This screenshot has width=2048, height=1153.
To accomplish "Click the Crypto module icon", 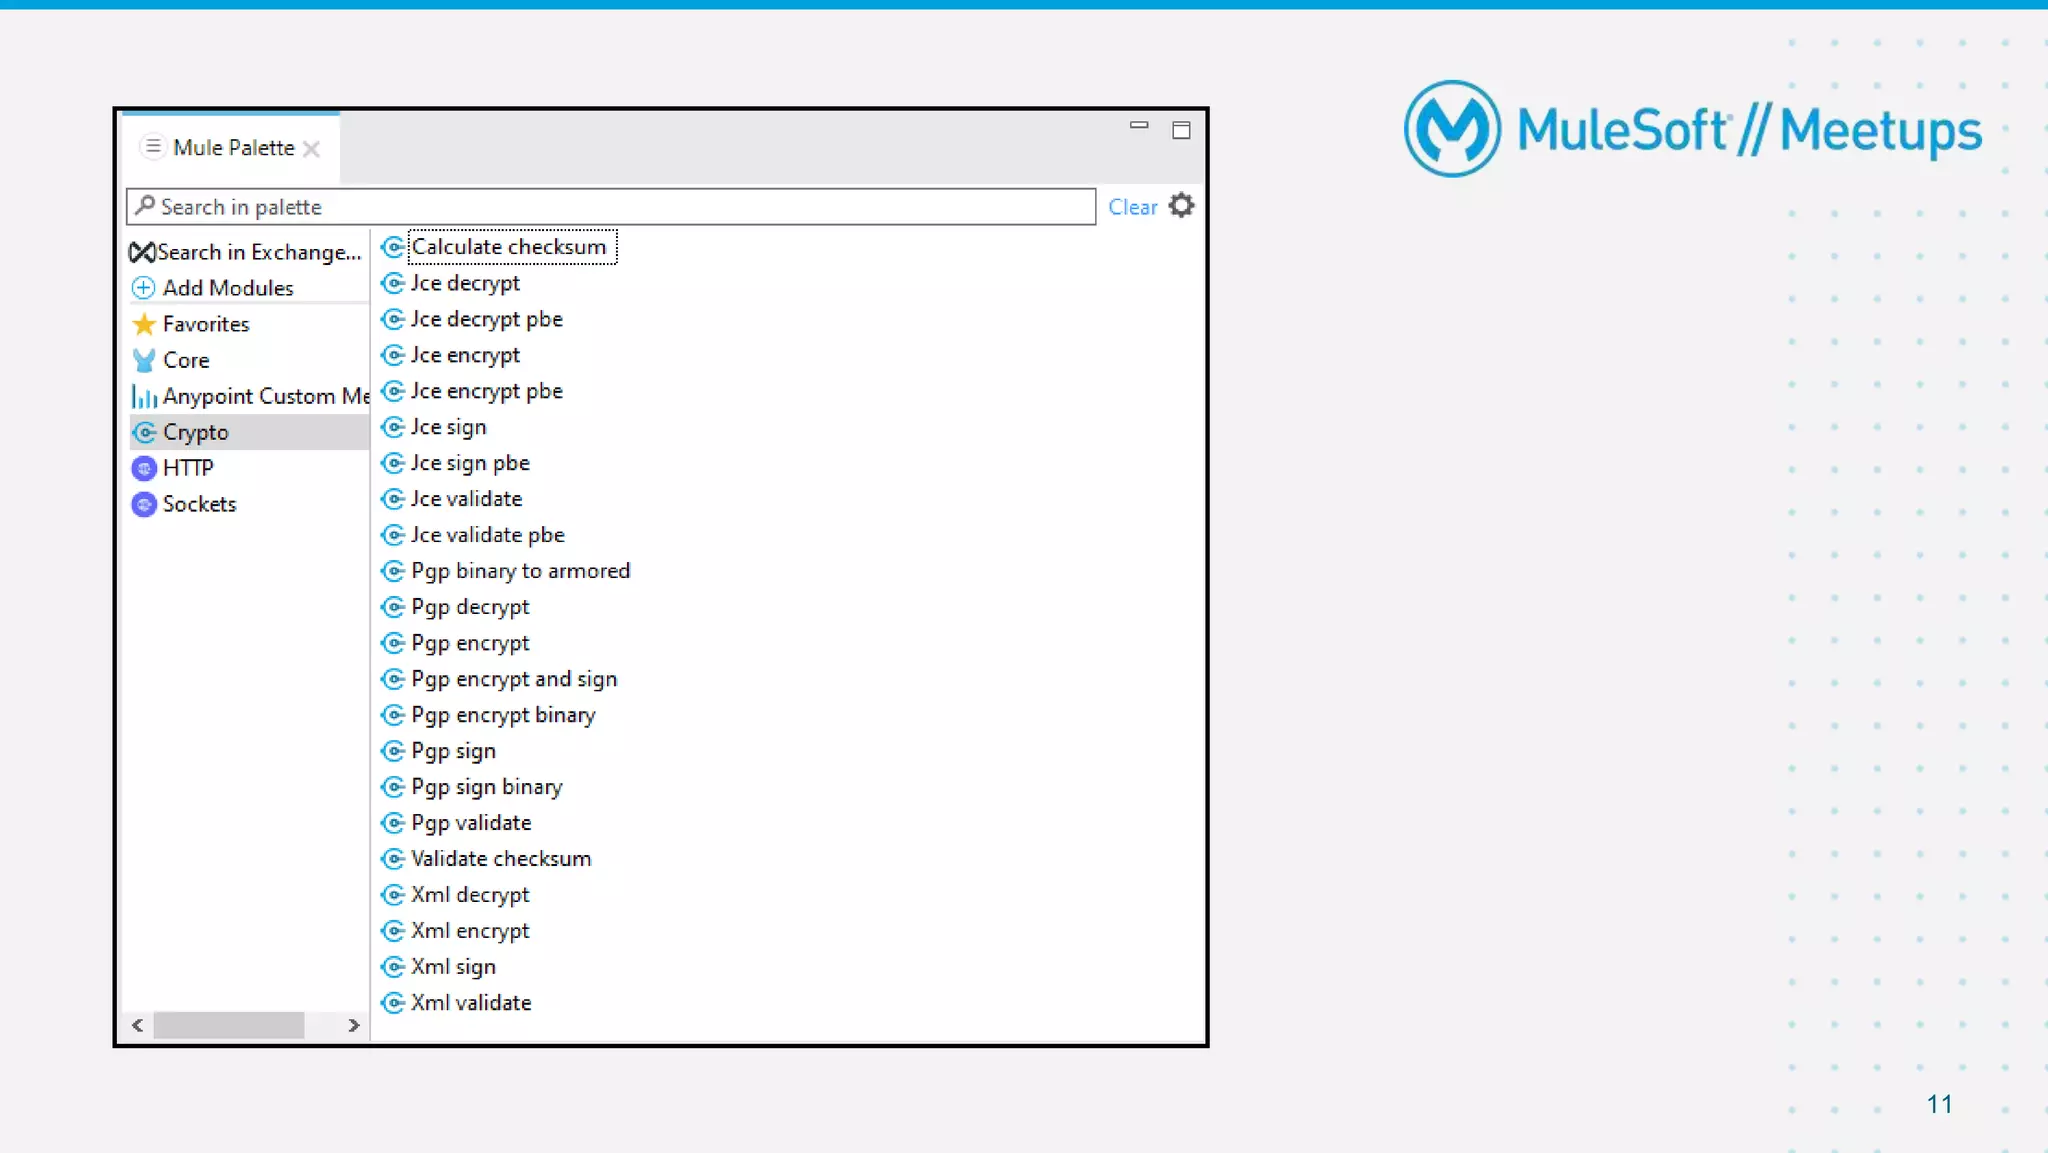I will coord(144,432).
